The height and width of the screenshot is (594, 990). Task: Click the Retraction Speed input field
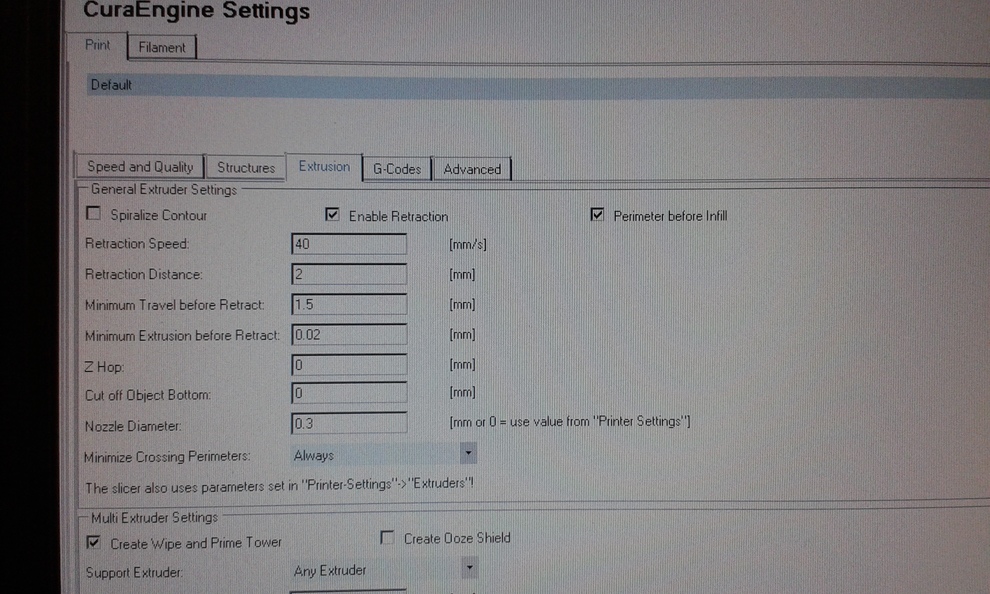point(349,244)
